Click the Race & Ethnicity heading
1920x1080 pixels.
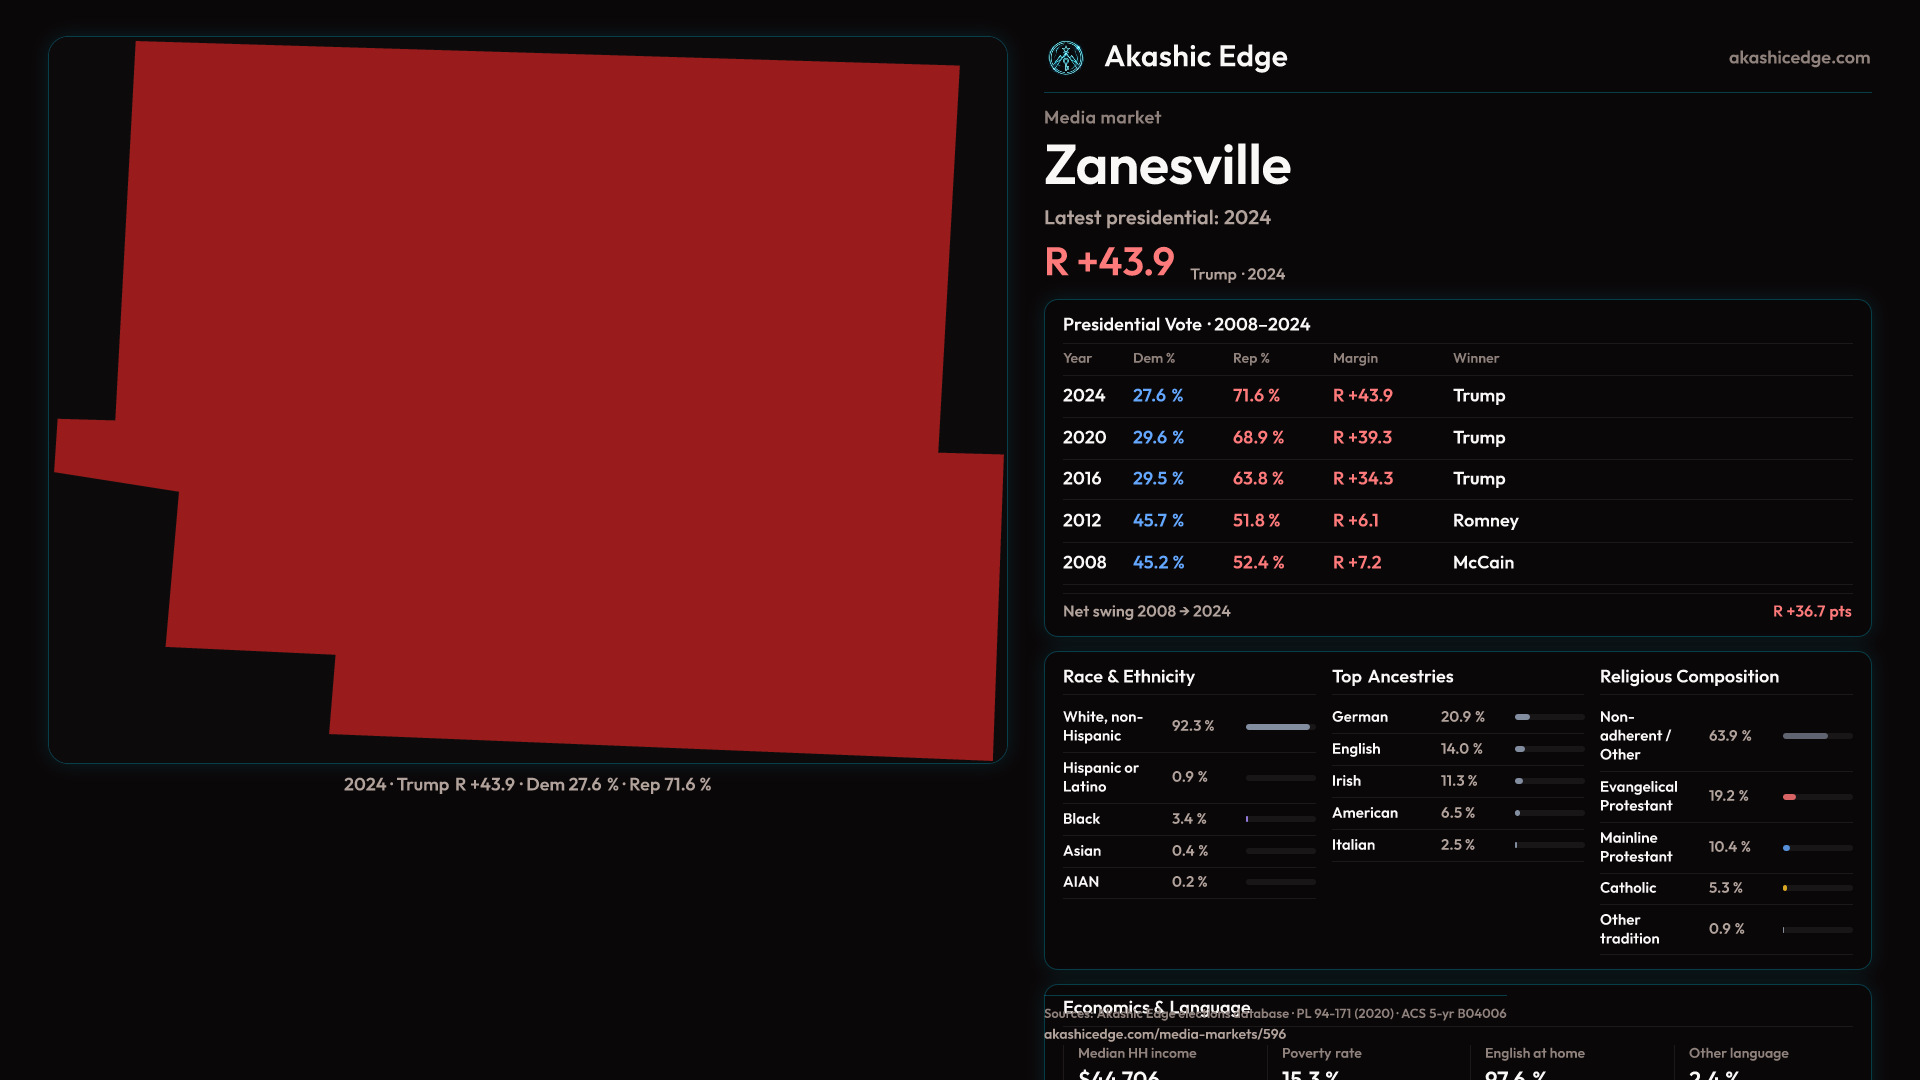tap(1128, 677)
